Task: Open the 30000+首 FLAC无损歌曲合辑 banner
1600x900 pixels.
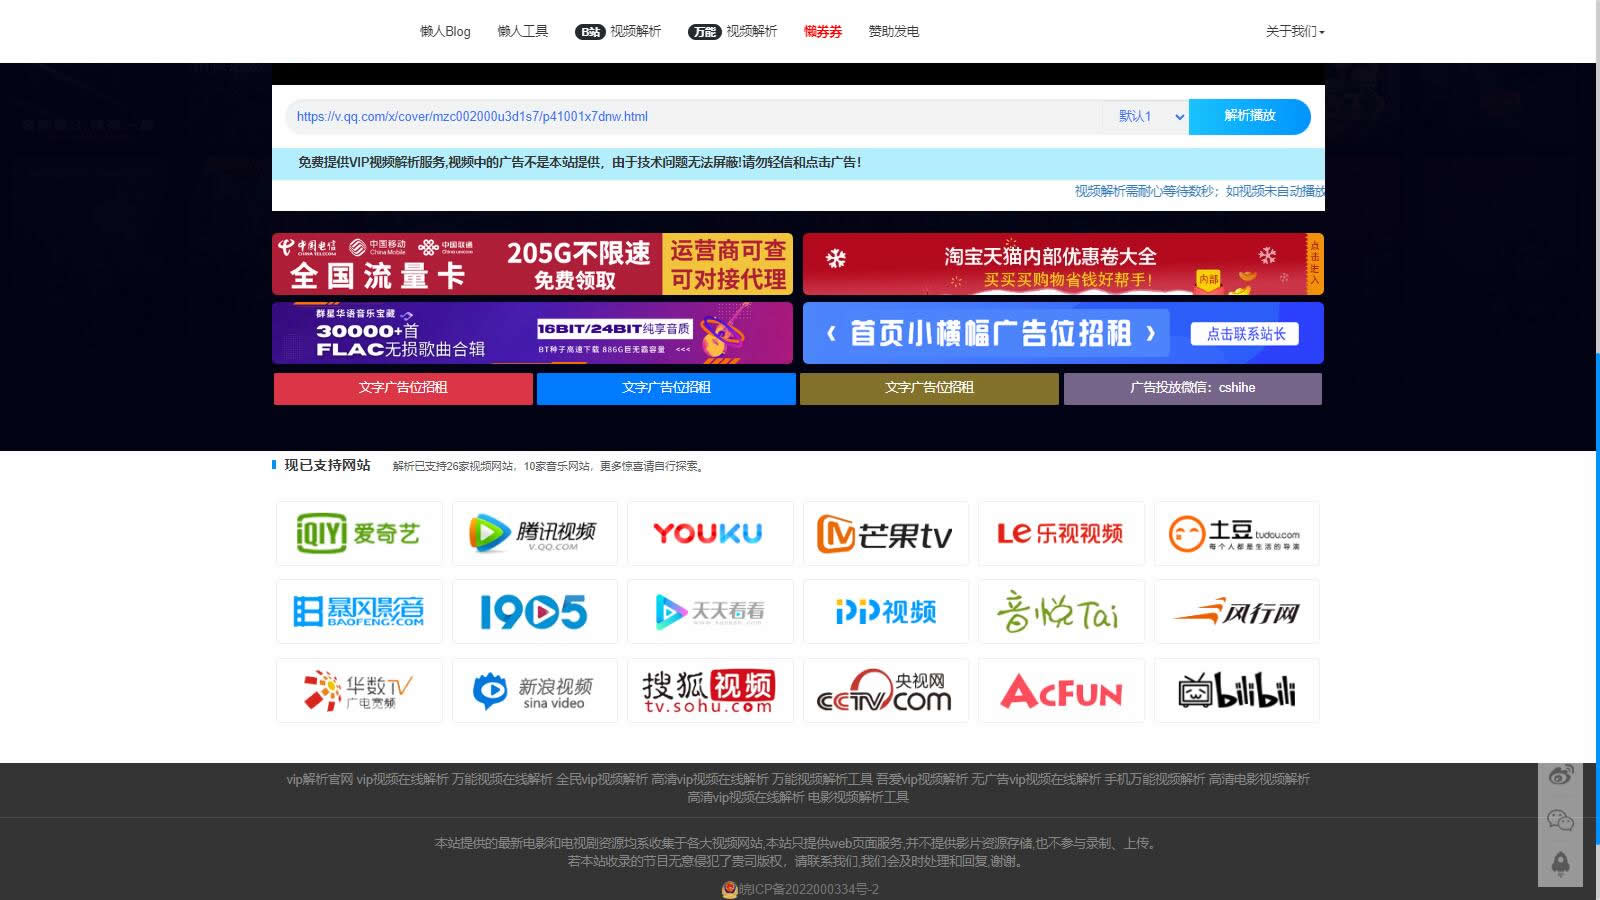Action: 532,333
